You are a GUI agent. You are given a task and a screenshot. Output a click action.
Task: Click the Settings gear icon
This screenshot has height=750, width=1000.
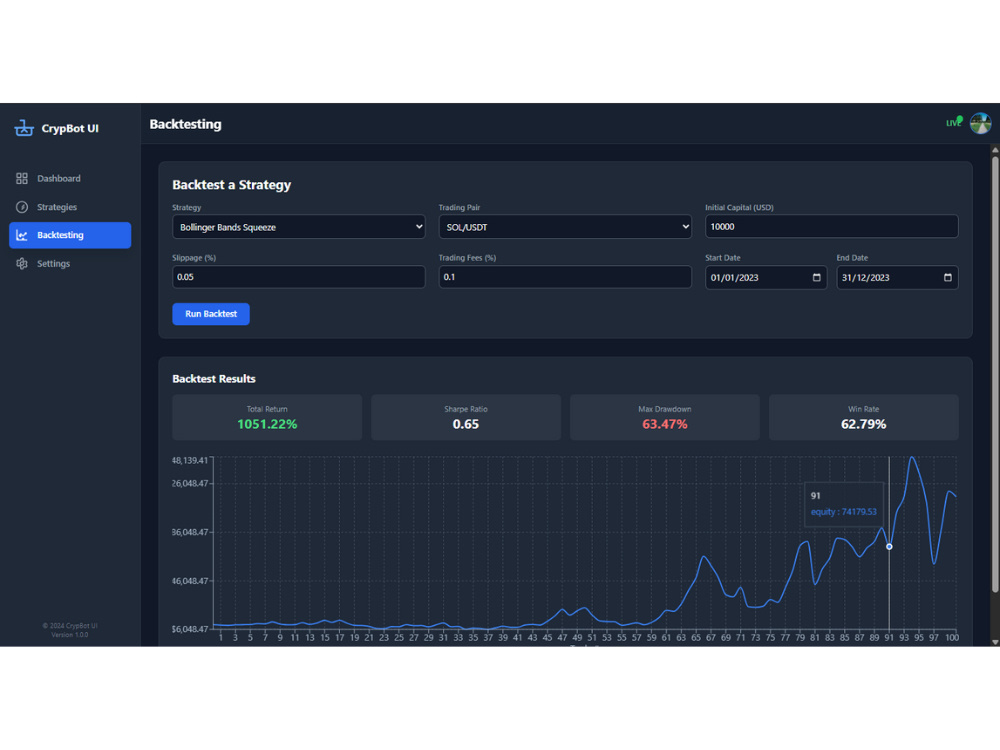coord(22,263)
